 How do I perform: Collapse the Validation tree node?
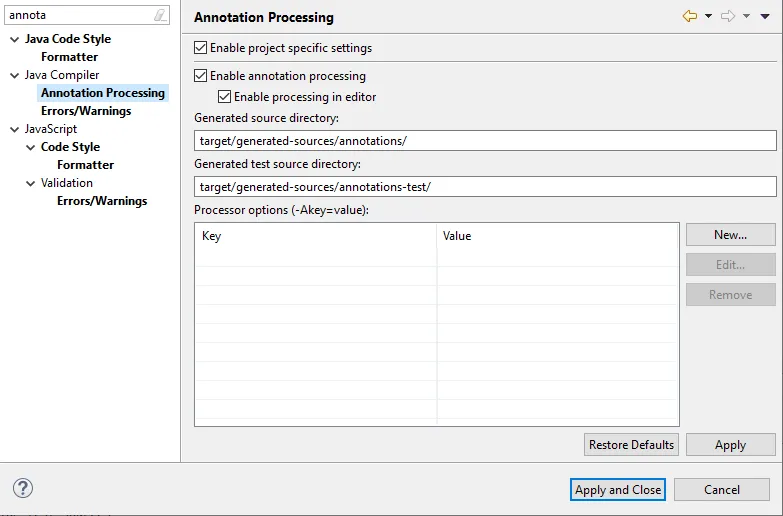30,183
